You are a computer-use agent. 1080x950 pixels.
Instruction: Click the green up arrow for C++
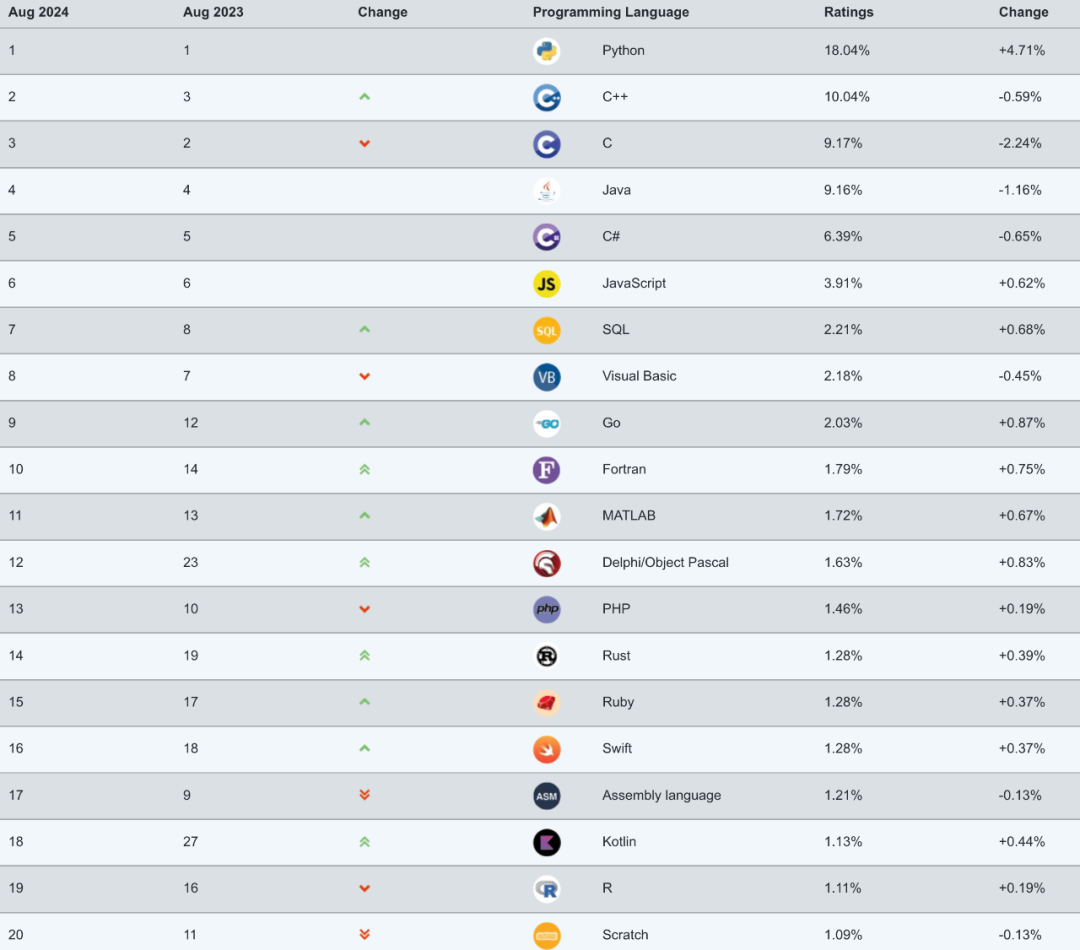364,97
